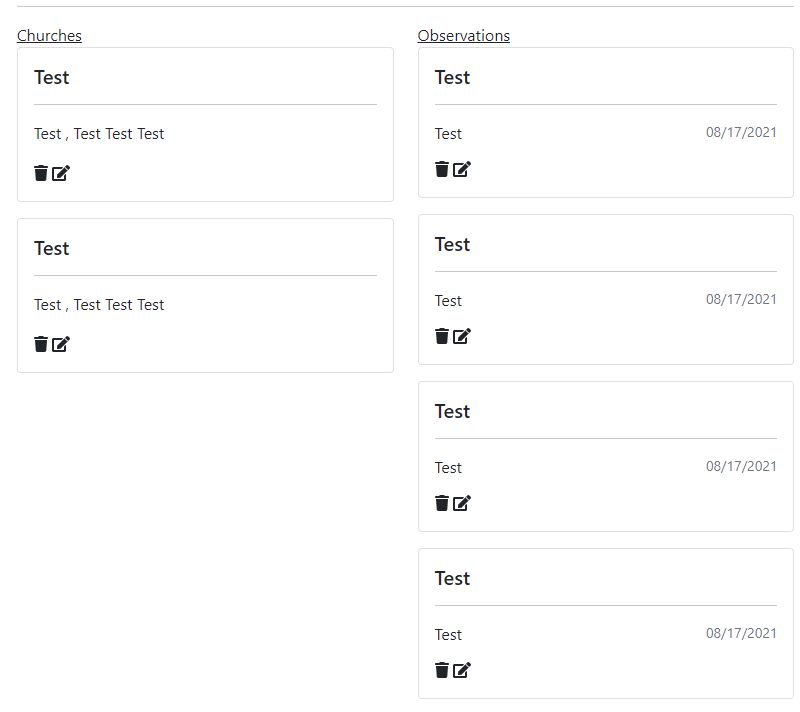The image size is (800, 712).
Task: Open the Churches section link
Action: (x=49, y=35)
